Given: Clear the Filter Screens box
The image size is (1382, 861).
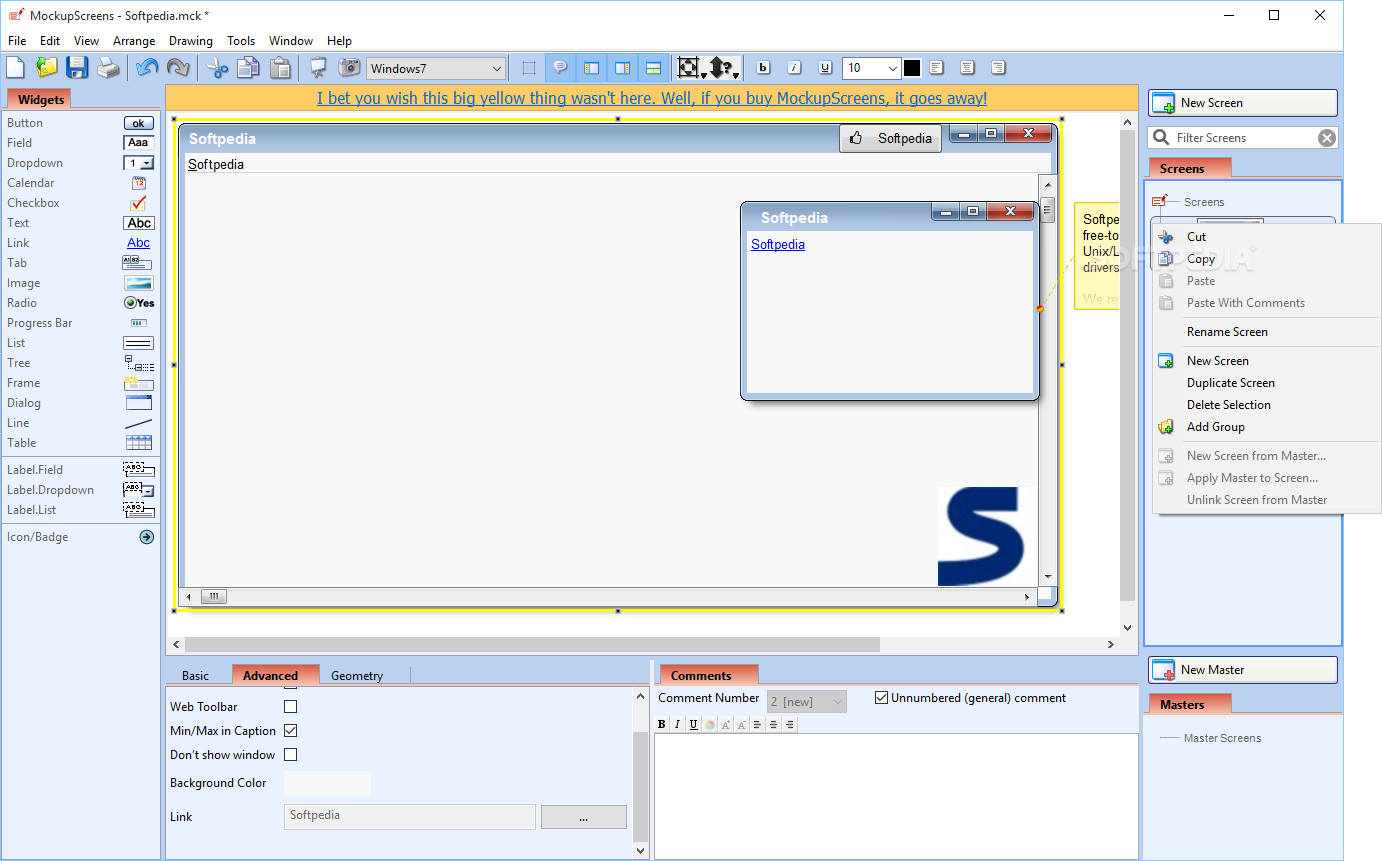Looking at the screenshot, I should pyautogui.click(x=1327, y=138).
